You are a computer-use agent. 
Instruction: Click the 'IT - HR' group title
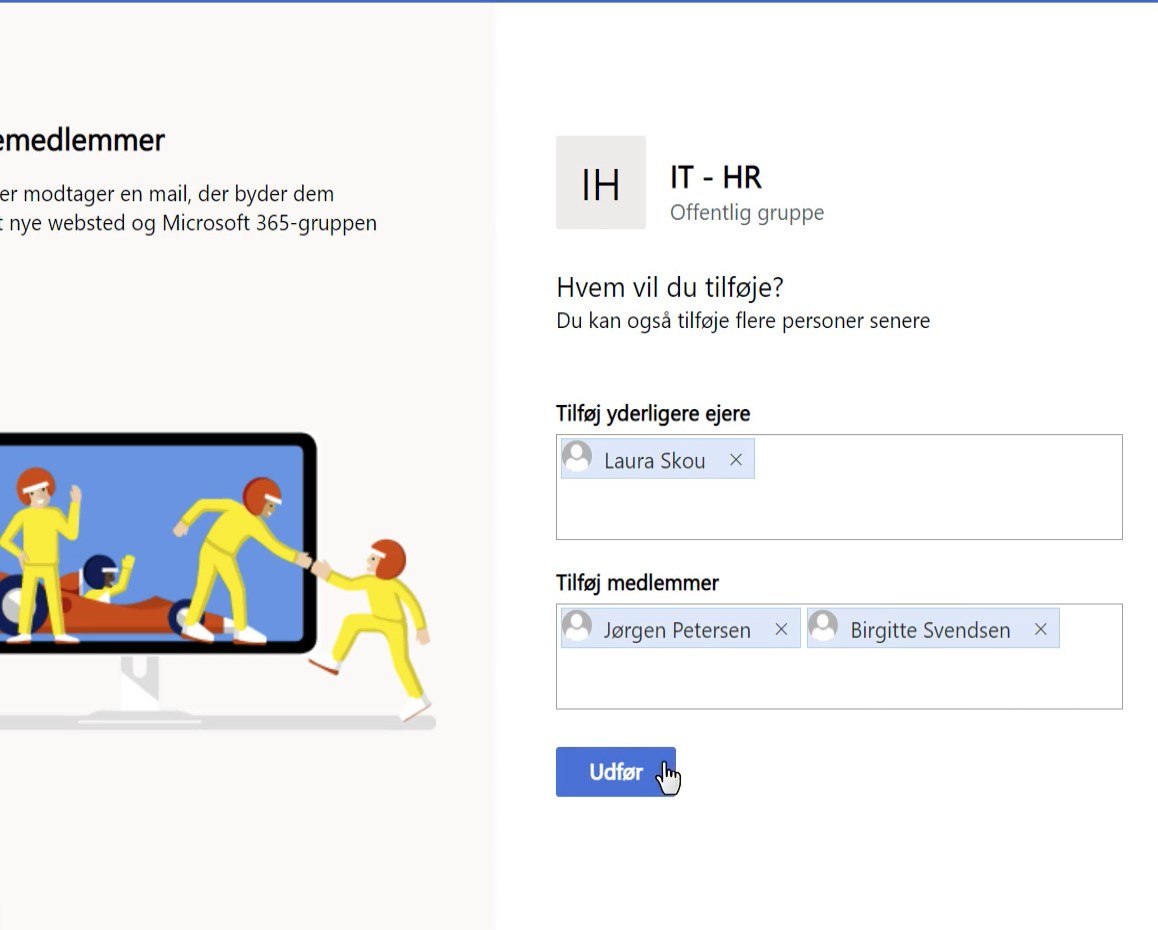pyautogui.click(x=716, y=177)
